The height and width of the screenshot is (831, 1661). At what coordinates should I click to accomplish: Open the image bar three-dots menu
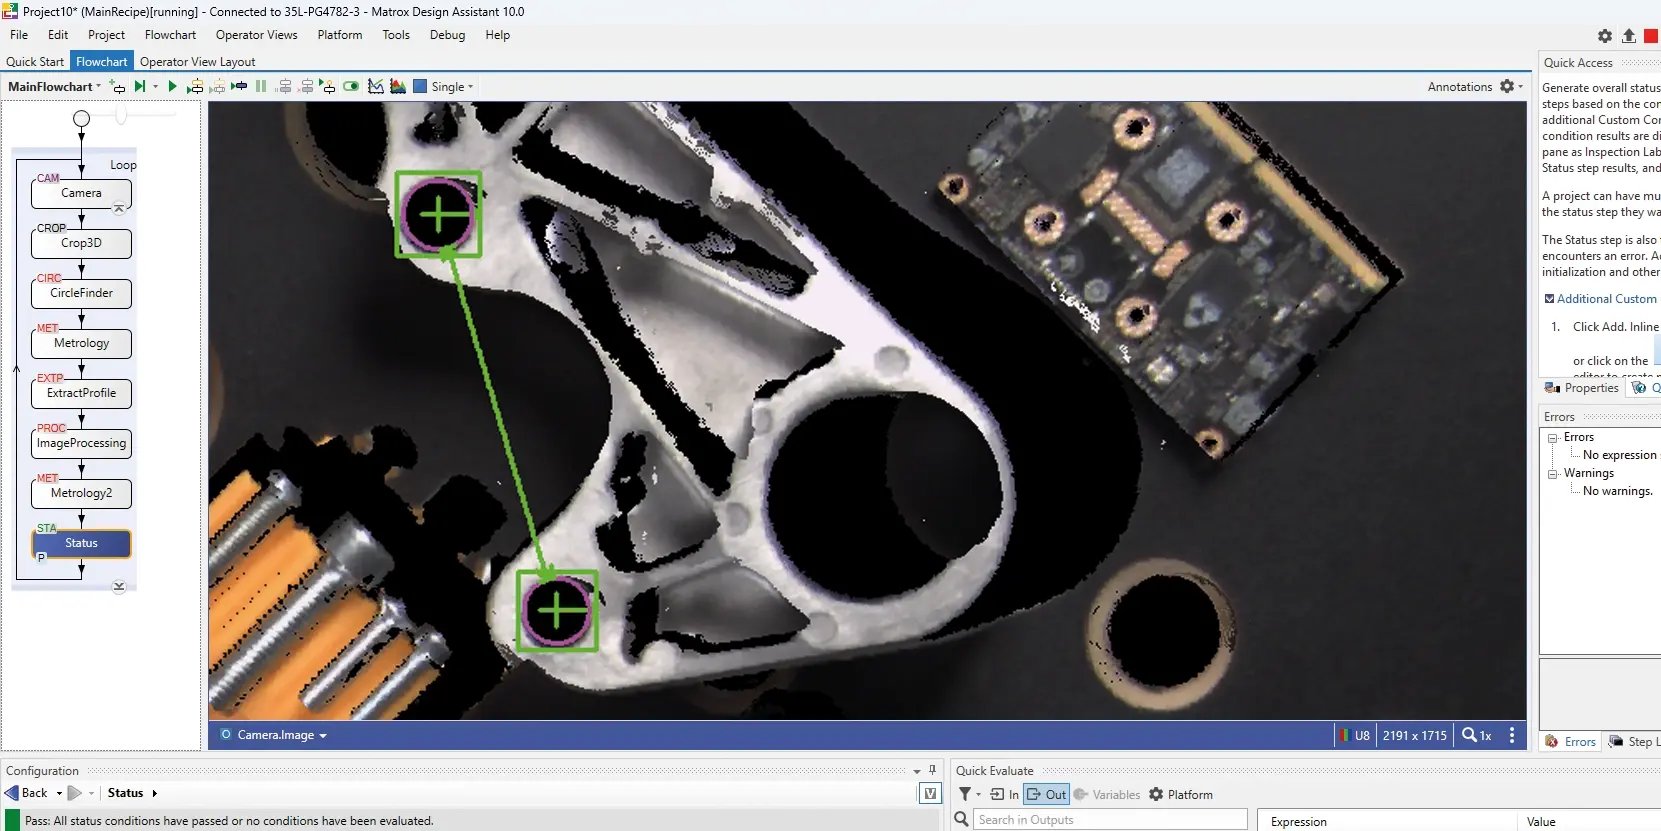pos(1512,735)
